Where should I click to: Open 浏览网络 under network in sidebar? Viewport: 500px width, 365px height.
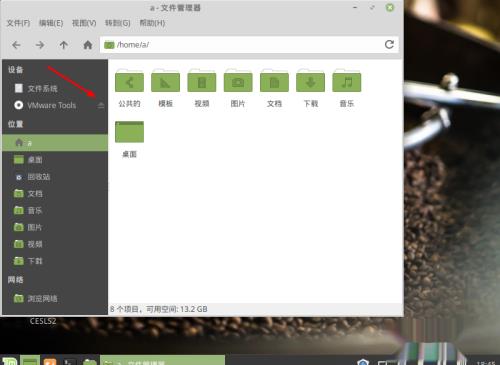click(x=55, y=298)
